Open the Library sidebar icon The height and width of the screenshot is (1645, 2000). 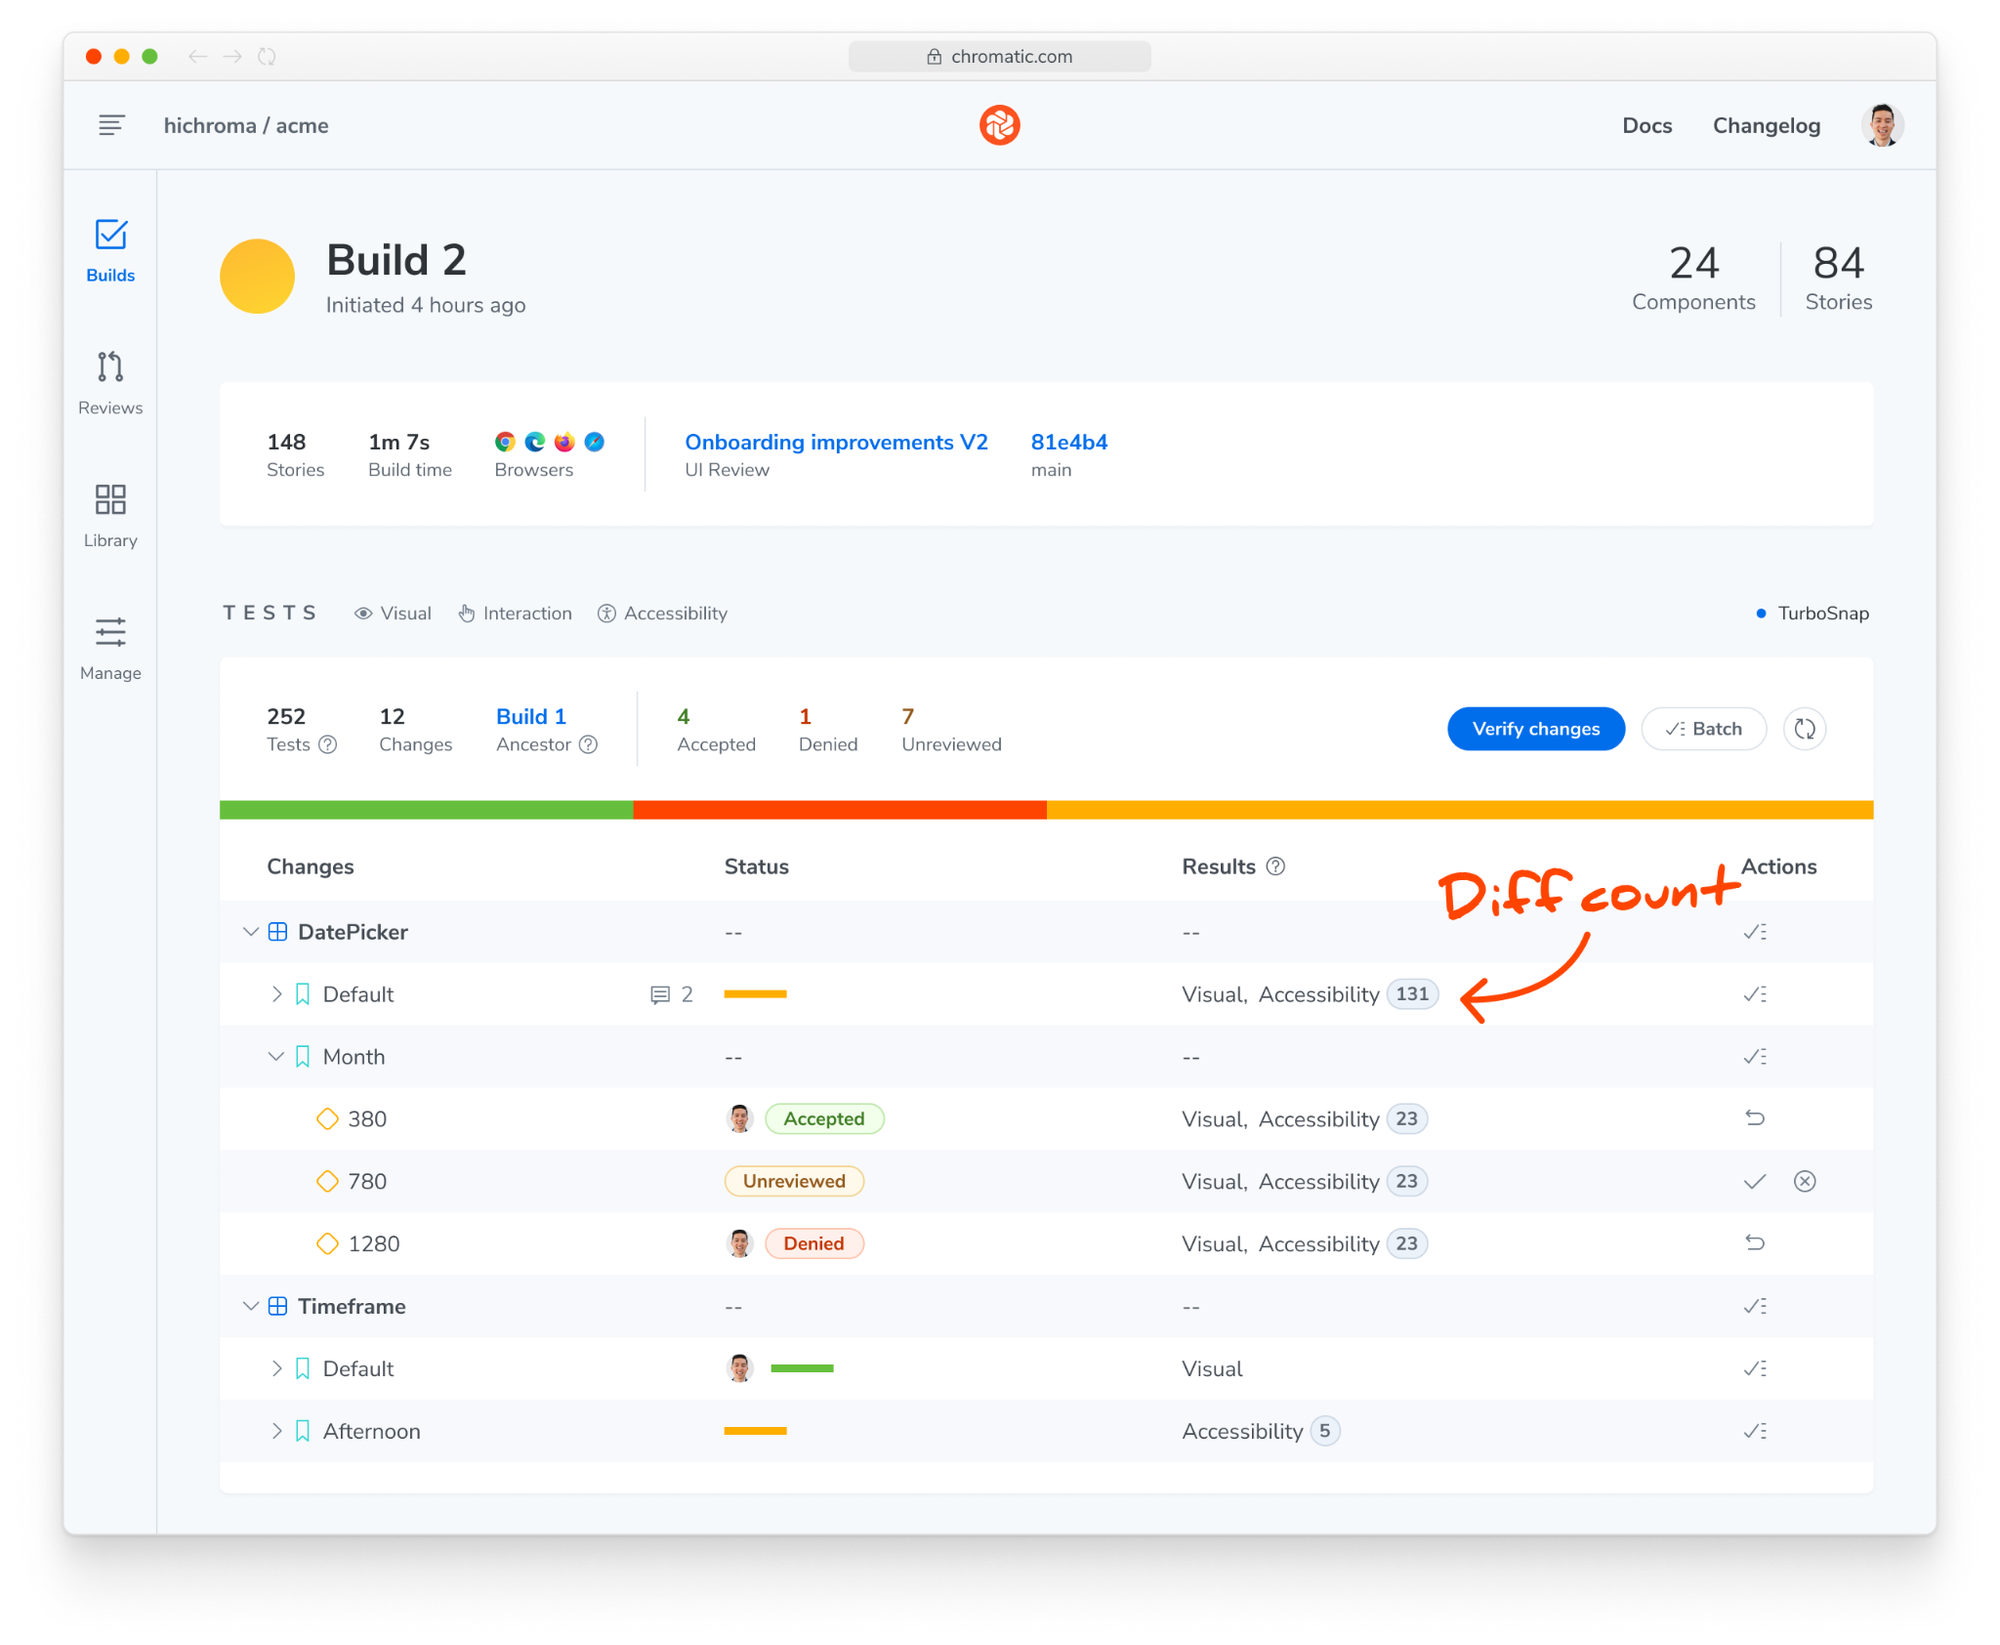click(110, 515)
